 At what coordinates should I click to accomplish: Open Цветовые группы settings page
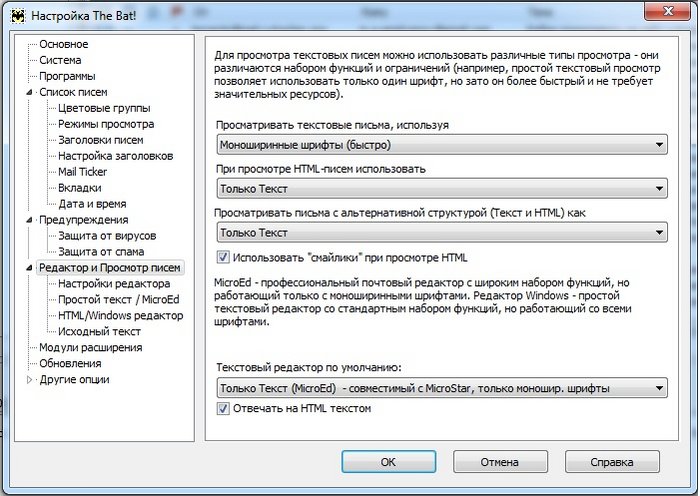coord(104,108)
